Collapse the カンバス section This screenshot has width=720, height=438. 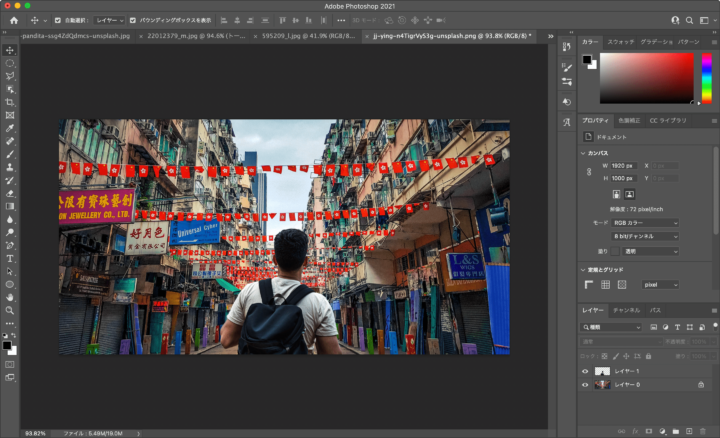point(583,153)
